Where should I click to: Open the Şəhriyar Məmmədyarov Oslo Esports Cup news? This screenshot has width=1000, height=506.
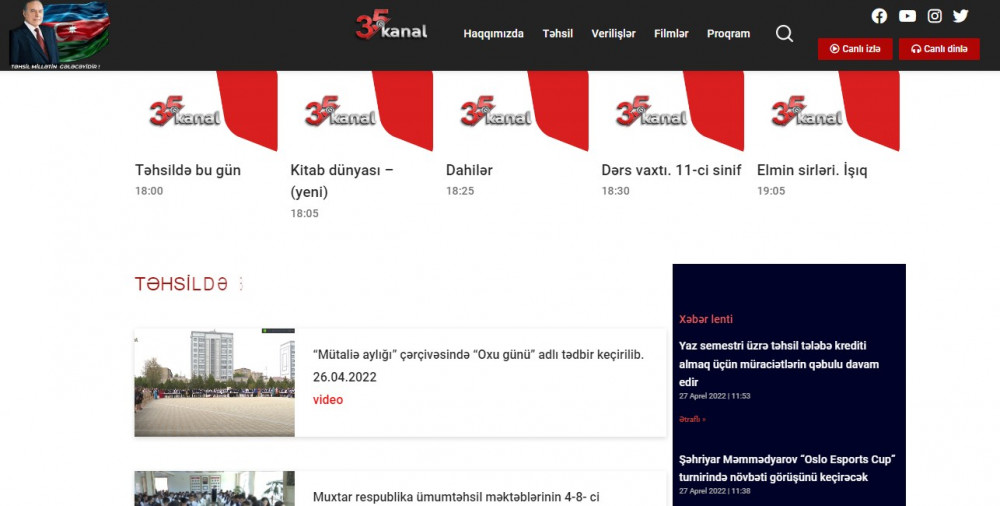787,468
